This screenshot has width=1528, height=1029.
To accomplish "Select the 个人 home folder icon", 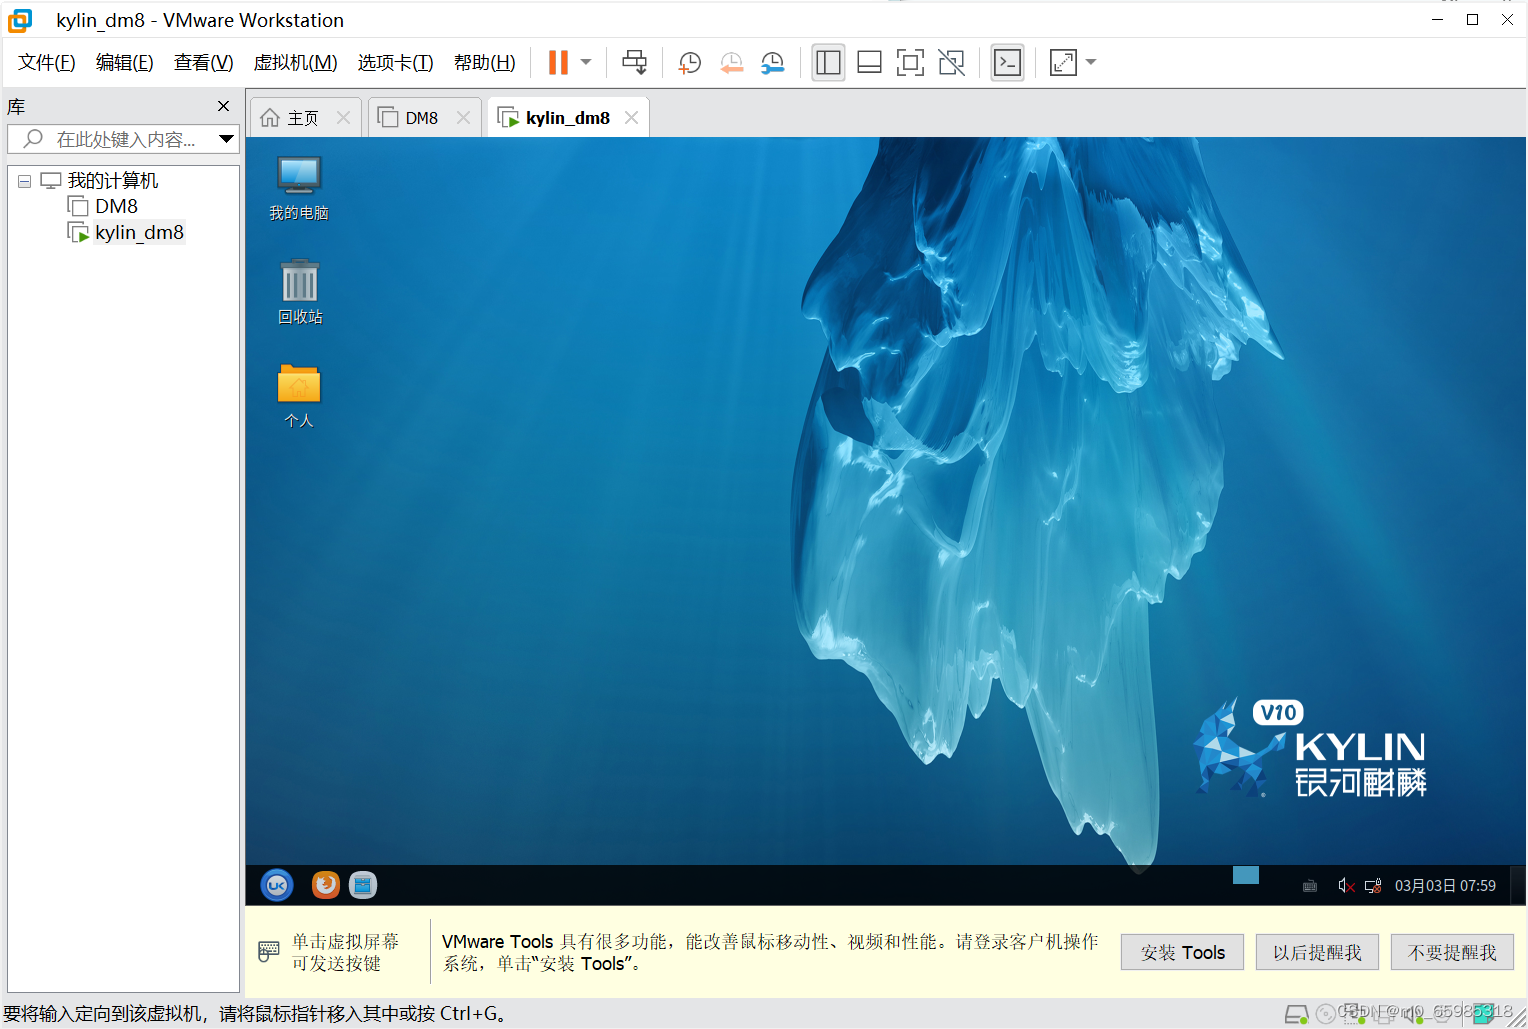I will [299, 396].
